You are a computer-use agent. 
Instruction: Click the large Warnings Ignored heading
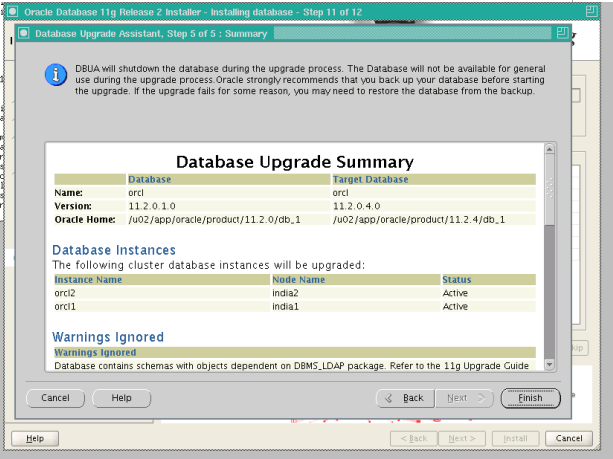(108, 337)
